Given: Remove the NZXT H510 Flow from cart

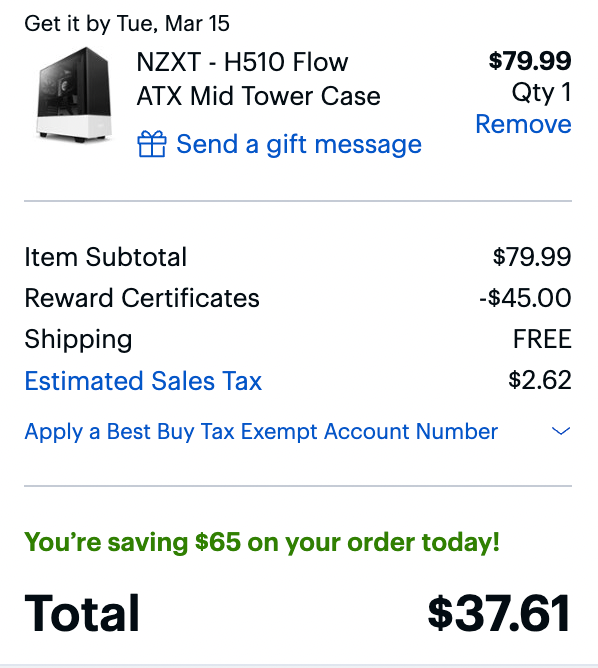Looking at the screenshot, I should click(523, 124).
